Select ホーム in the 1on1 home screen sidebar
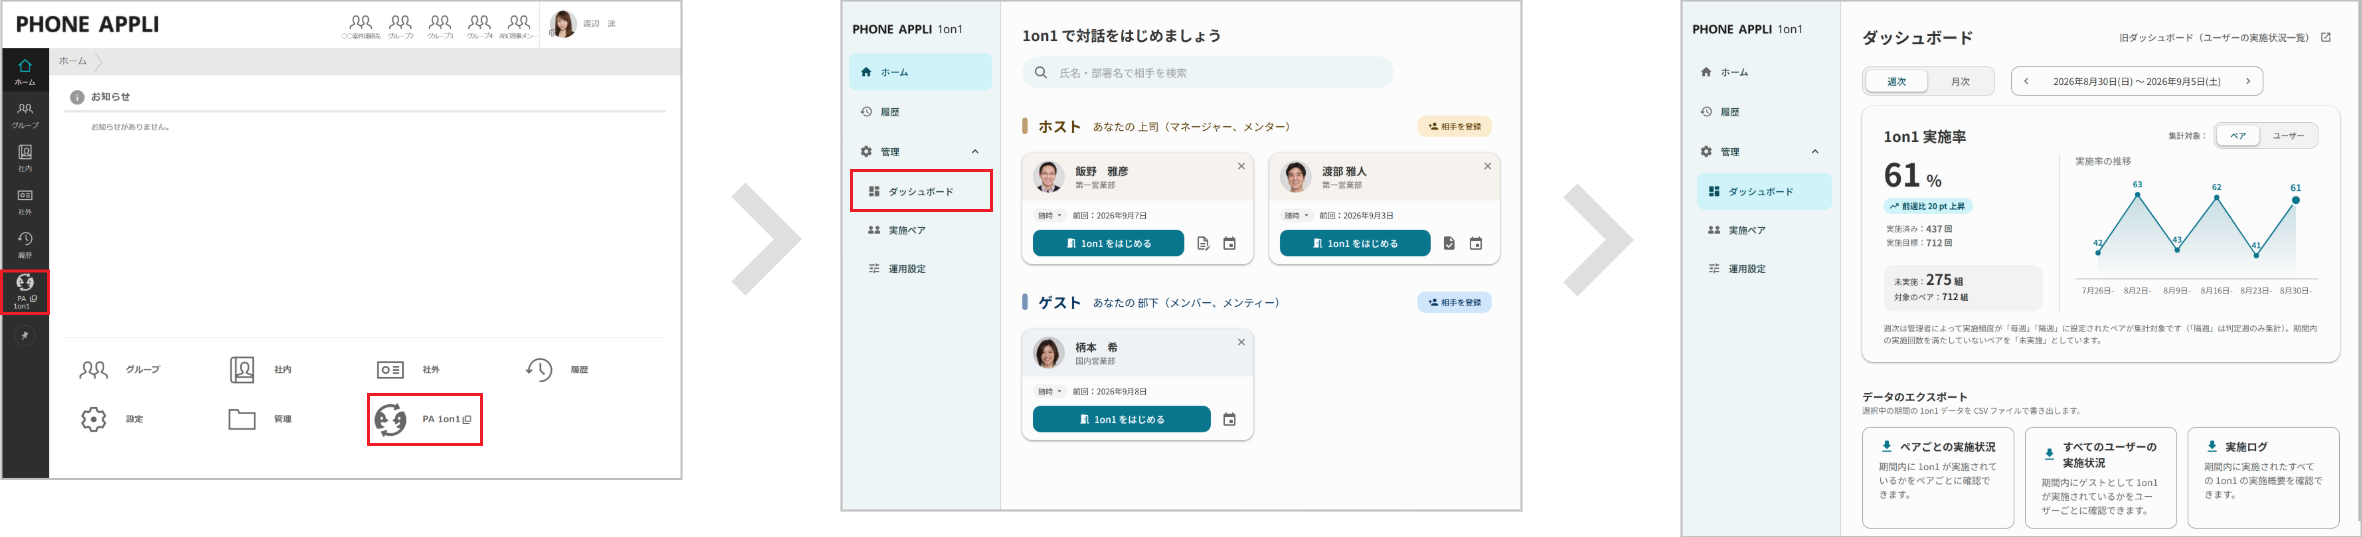The image size is (2362, 537). [921, 72]
